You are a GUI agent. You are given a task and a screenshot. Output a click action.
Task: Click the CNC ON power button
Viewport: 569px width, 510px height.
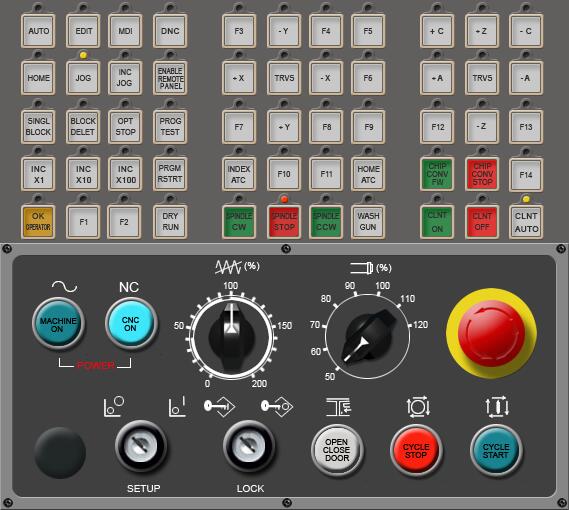point(131,324)
